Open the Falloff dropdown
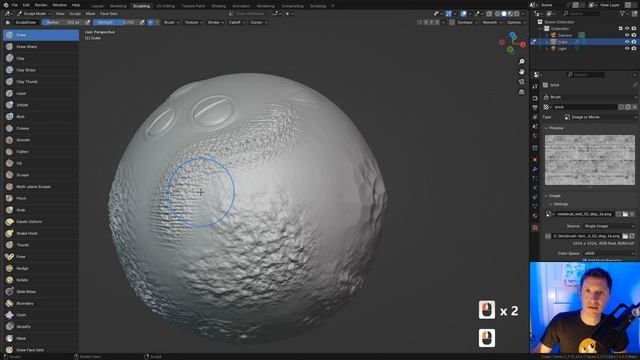Viewport: 640px width, 360px height. [237, 22]
